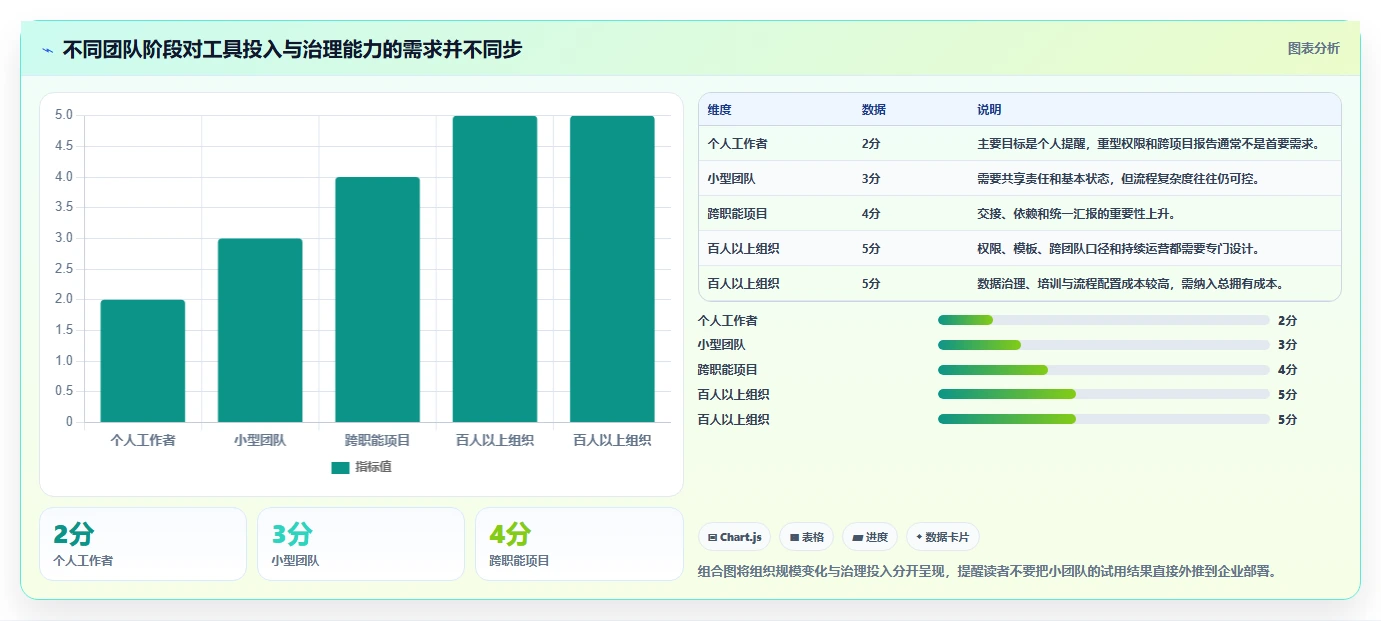Viewport: 1381px width, 621px height.
Task: Click the 小型团队 progress bar
Action: click(x=1103, y=345)
